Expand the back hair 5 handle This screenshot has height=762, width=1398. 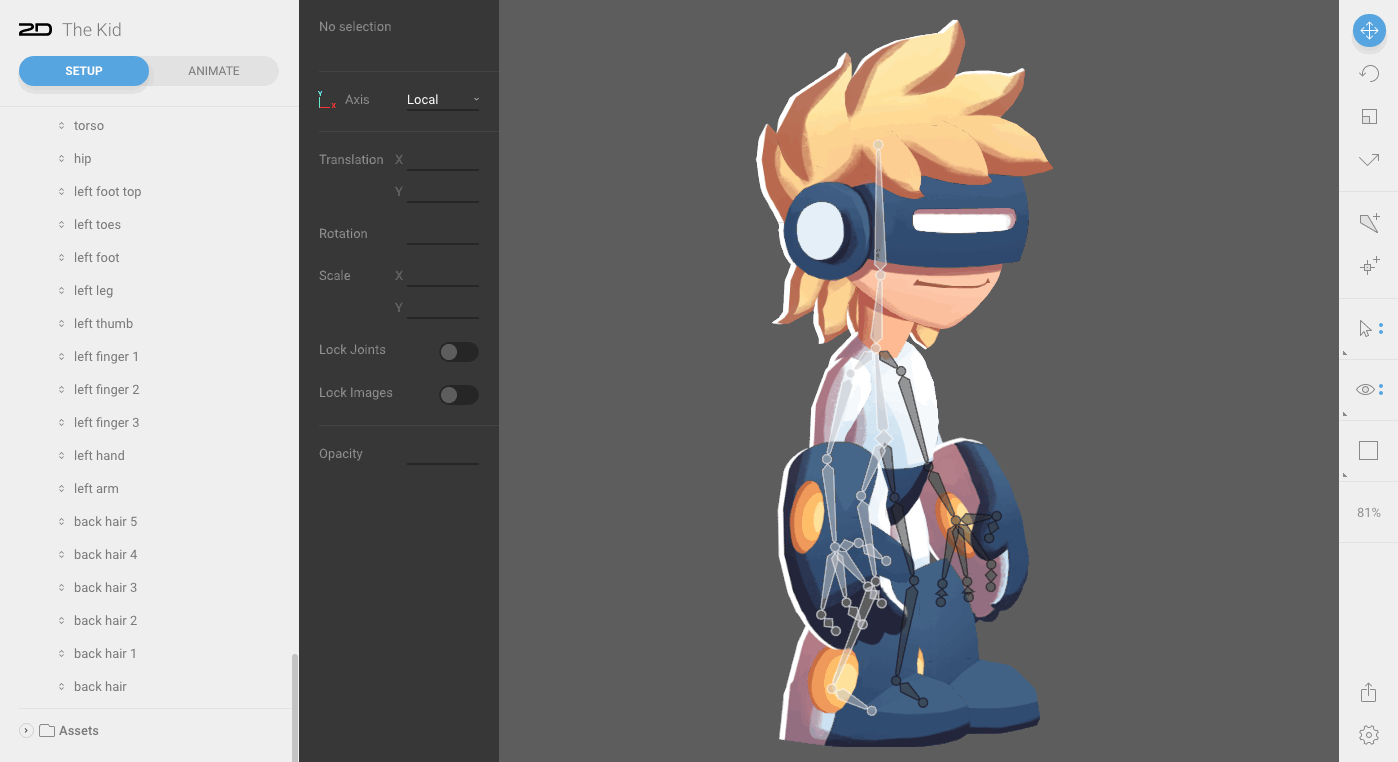tap(62, 522)
